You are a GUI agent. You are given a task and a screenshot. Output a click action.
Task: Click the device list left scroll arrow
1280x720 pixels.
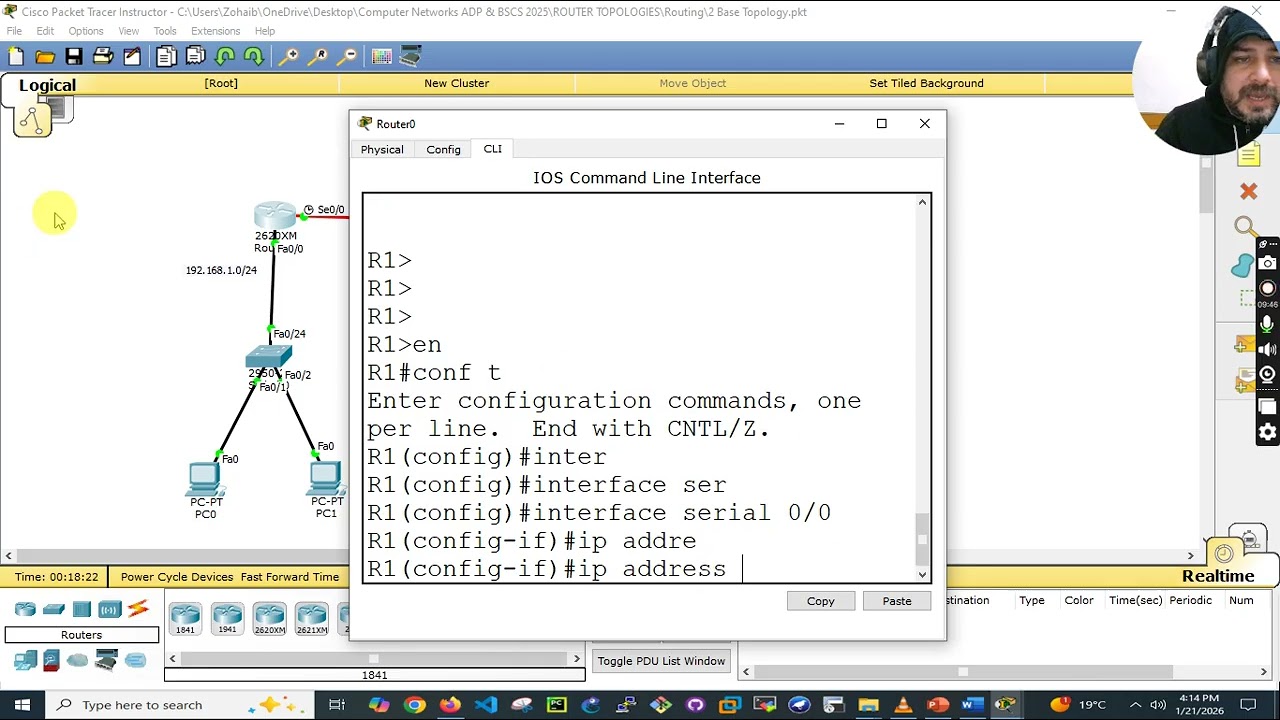pyautogui.click(x=172, y=658)
